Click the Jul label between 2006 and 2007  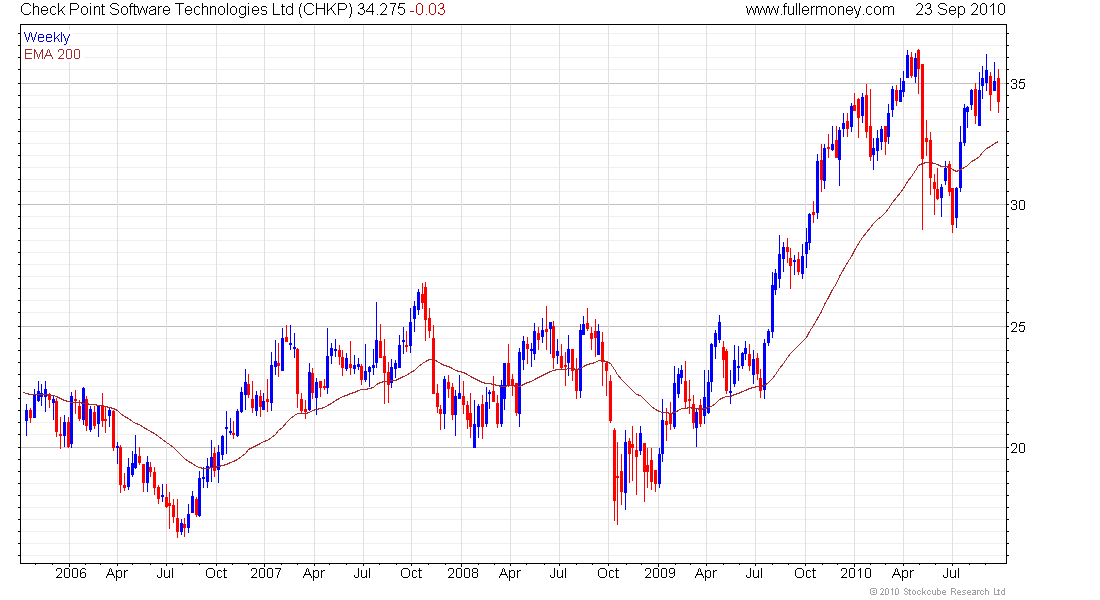tap(165, 573)
